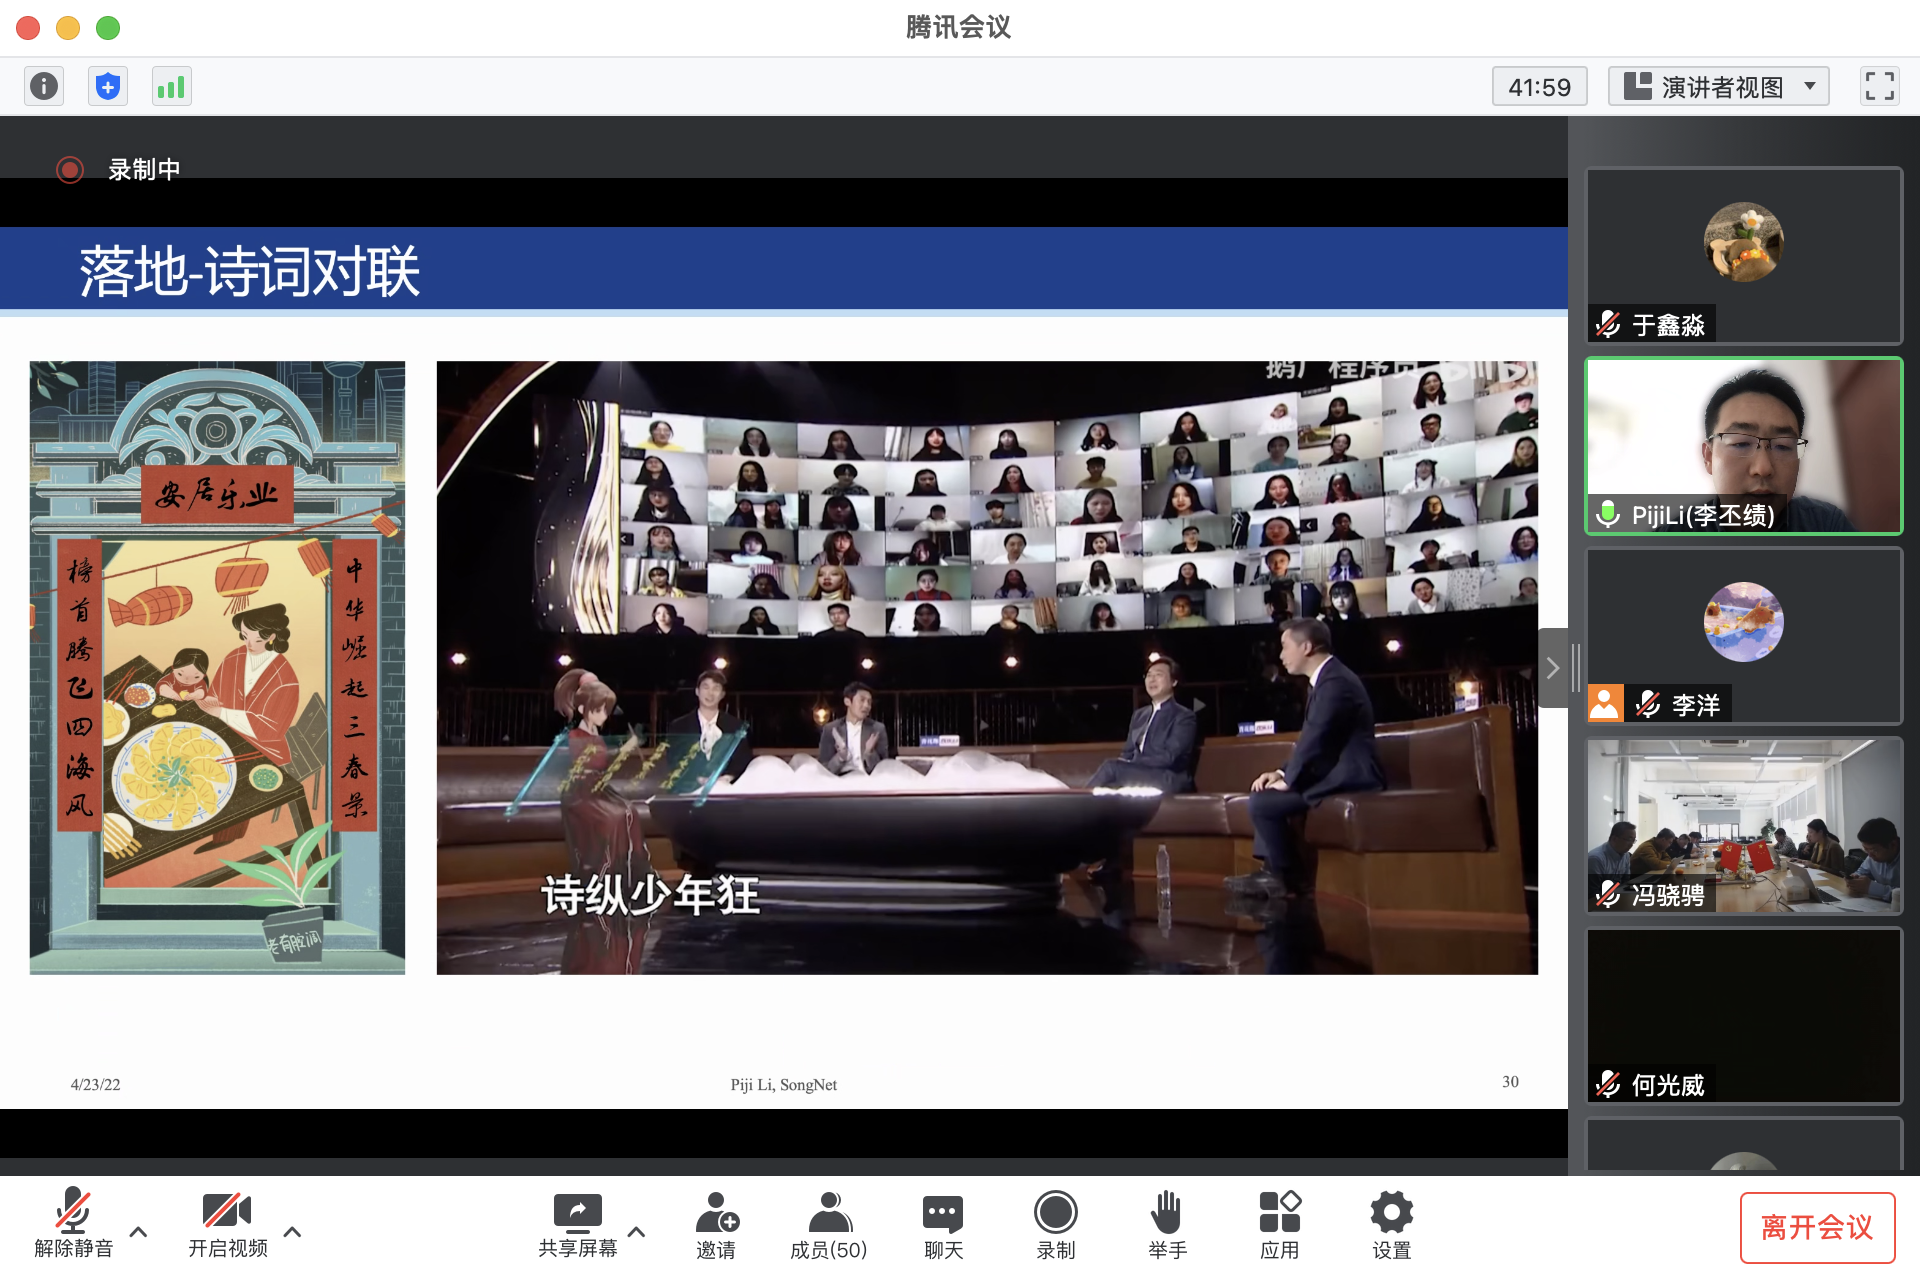Image resolution: width=1920 pixels, height=1280 pixels.
Task: Click muted mic icon beside 冯骁骋
Action: (1608, 895)
